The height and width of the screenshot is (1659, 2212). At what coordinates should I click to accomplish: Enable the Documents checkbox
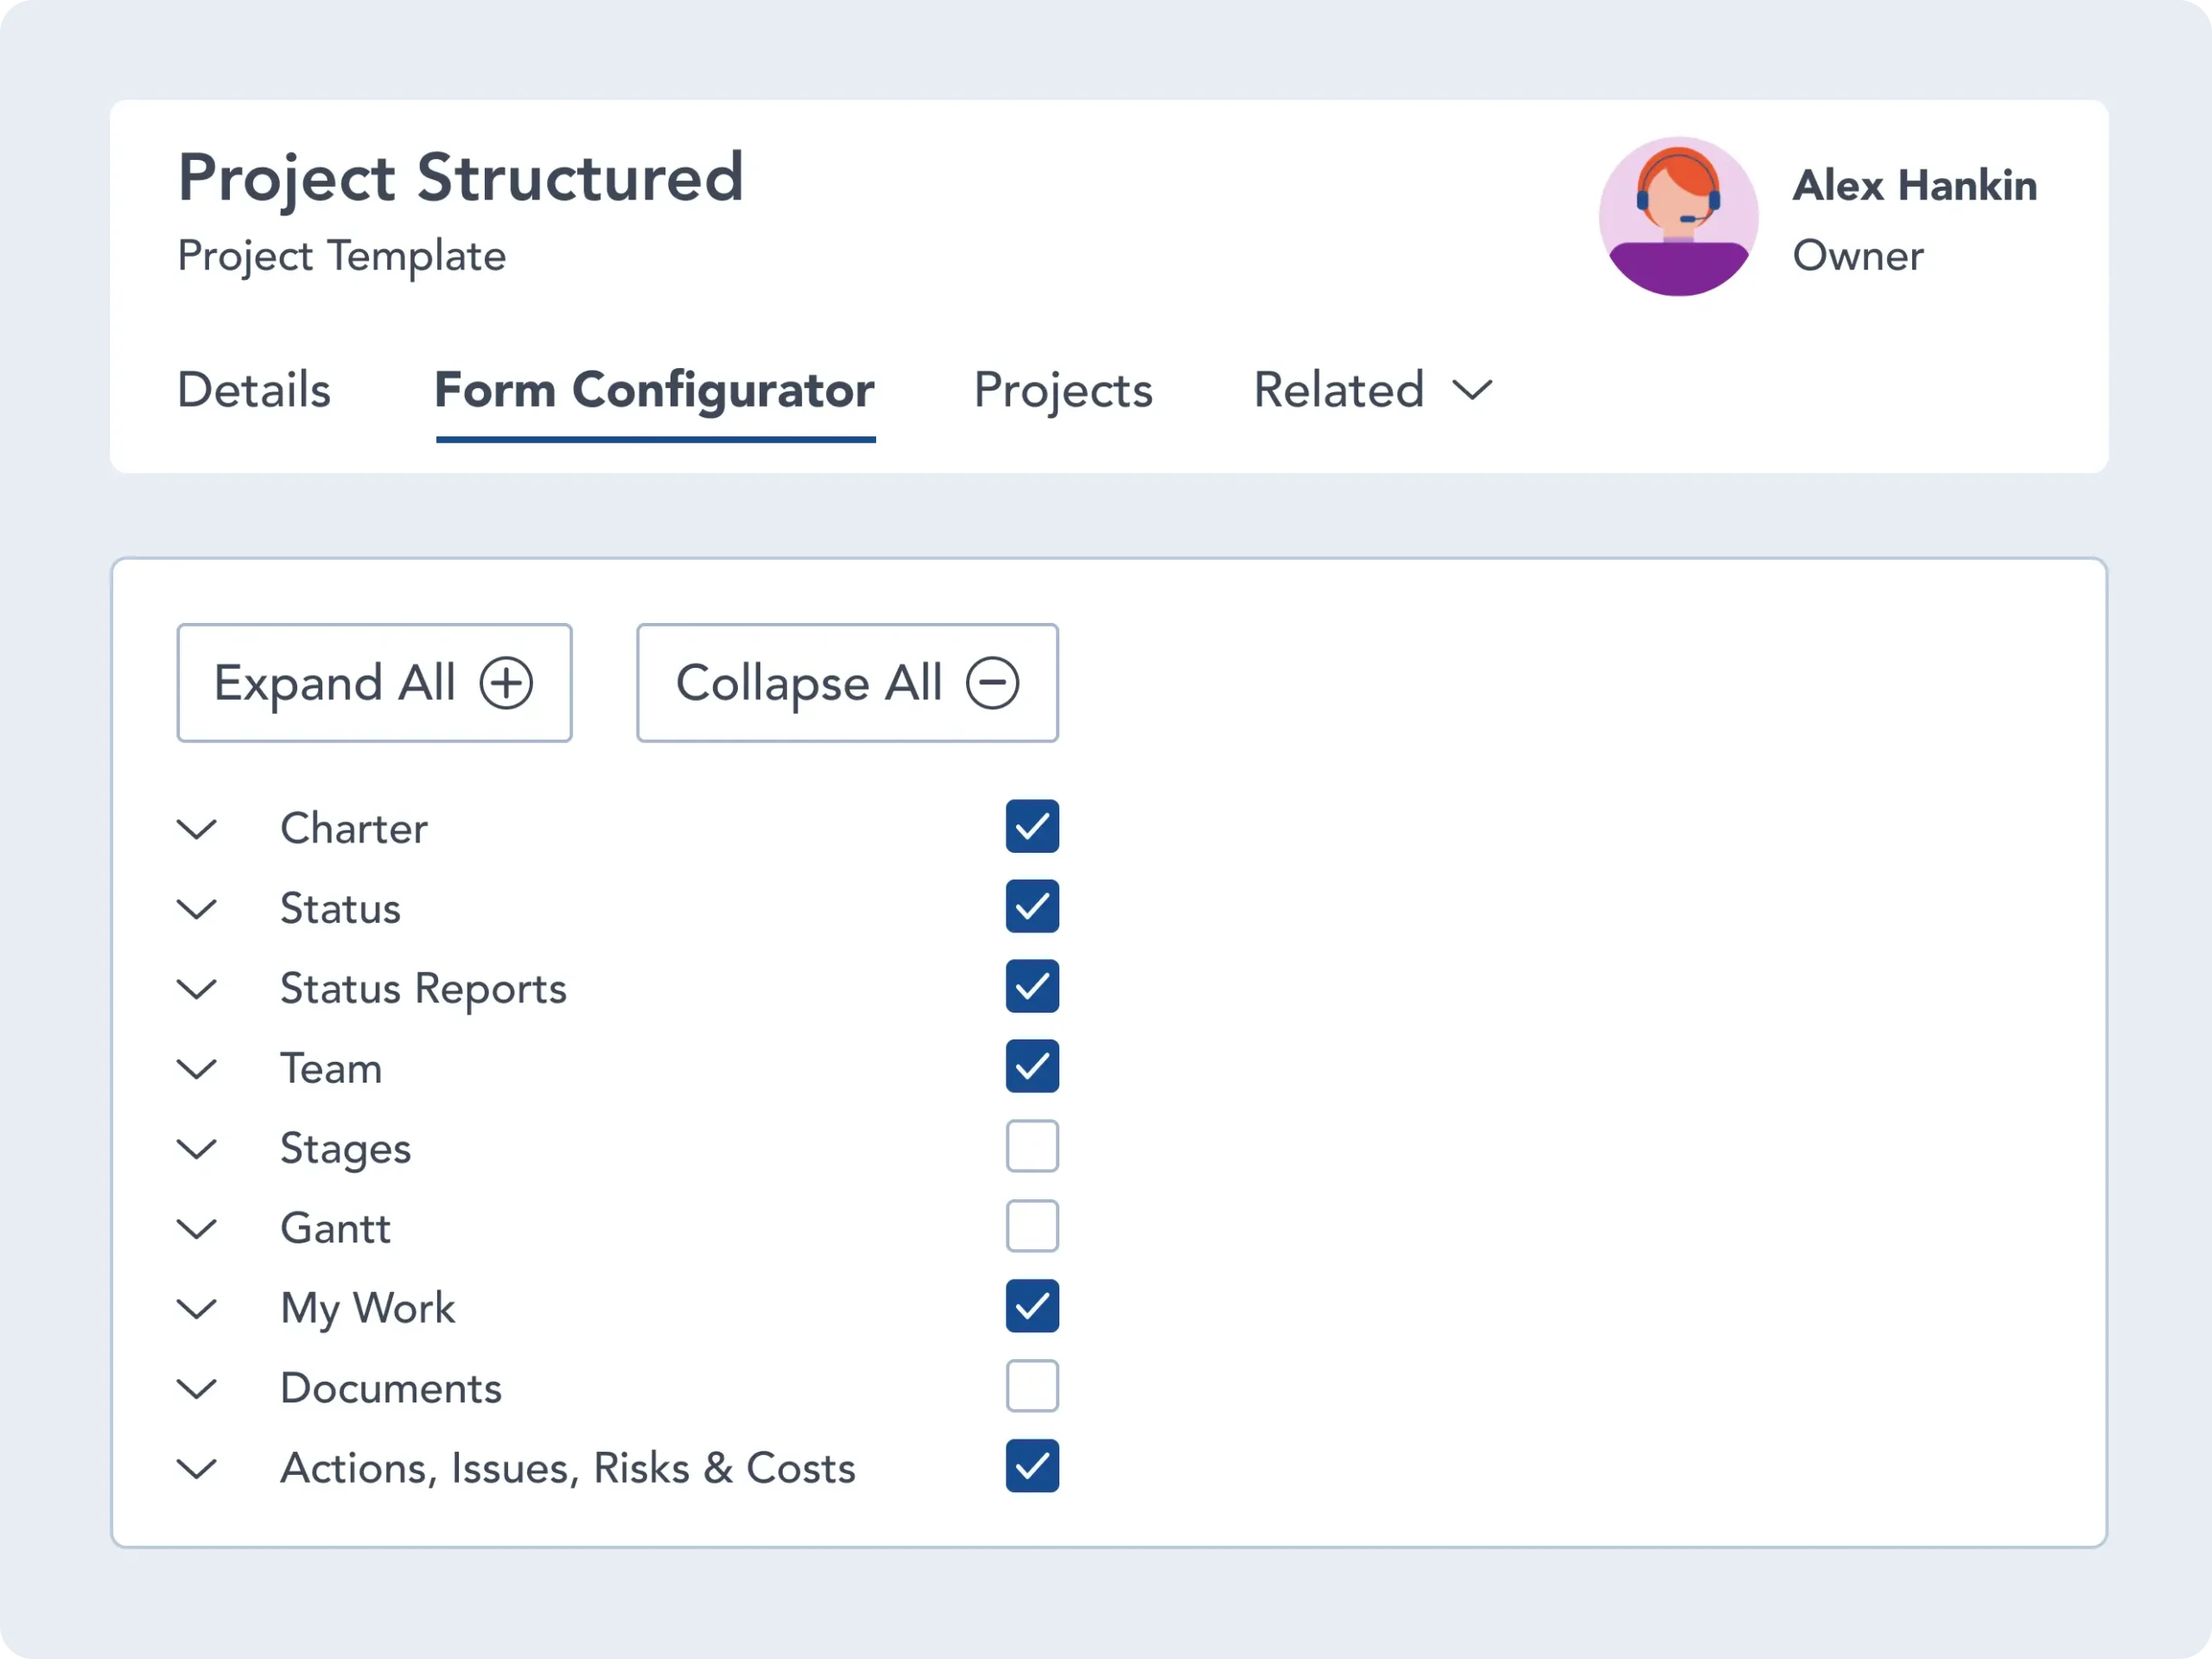(1032, 1386)
